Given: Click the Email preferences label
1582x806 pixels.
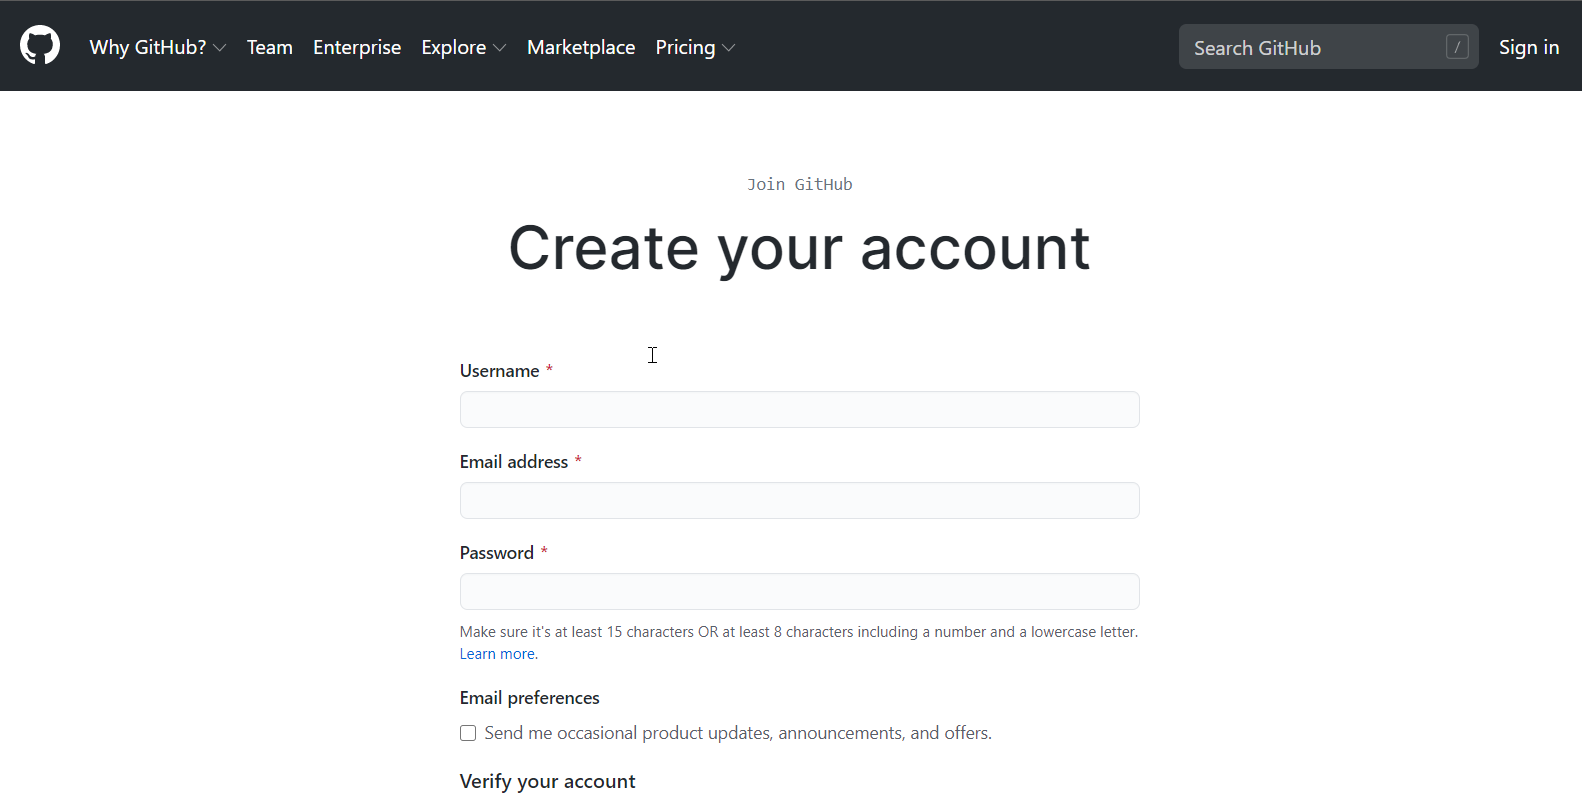Looking at the screenshot, I should tap(529, 698).
